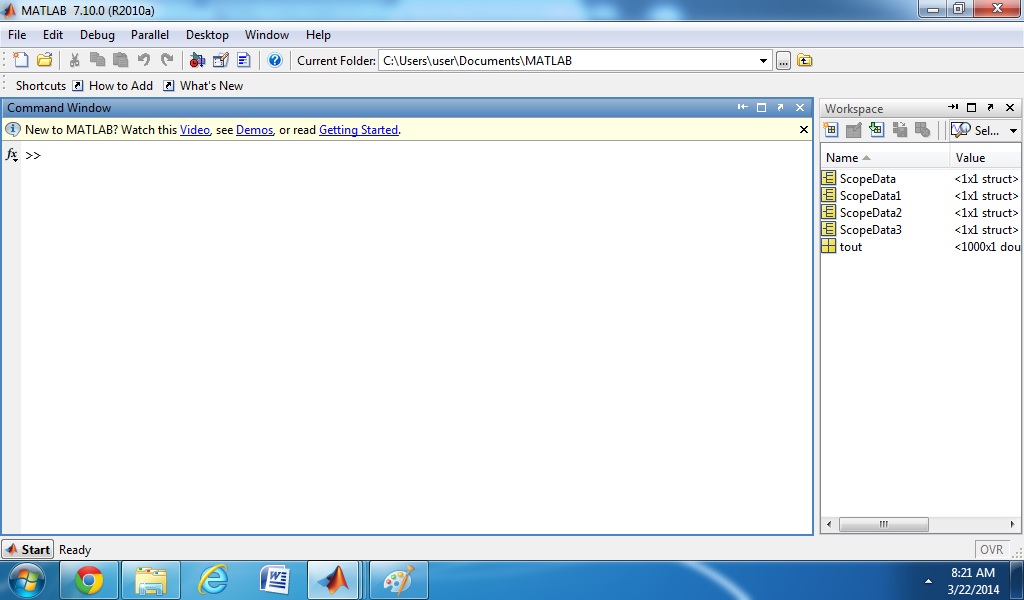Click the How to Add shortcut
Image resolution: width=1024 pixels, height=600 pixels.
[112, 86]
